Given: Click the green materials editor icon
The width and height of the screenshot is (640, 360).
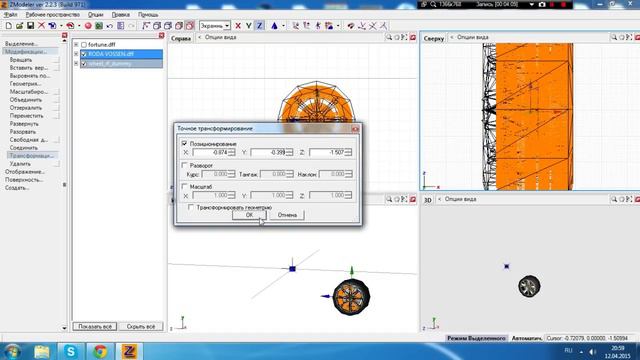Looking at the screenshot, I should [99, 26].
